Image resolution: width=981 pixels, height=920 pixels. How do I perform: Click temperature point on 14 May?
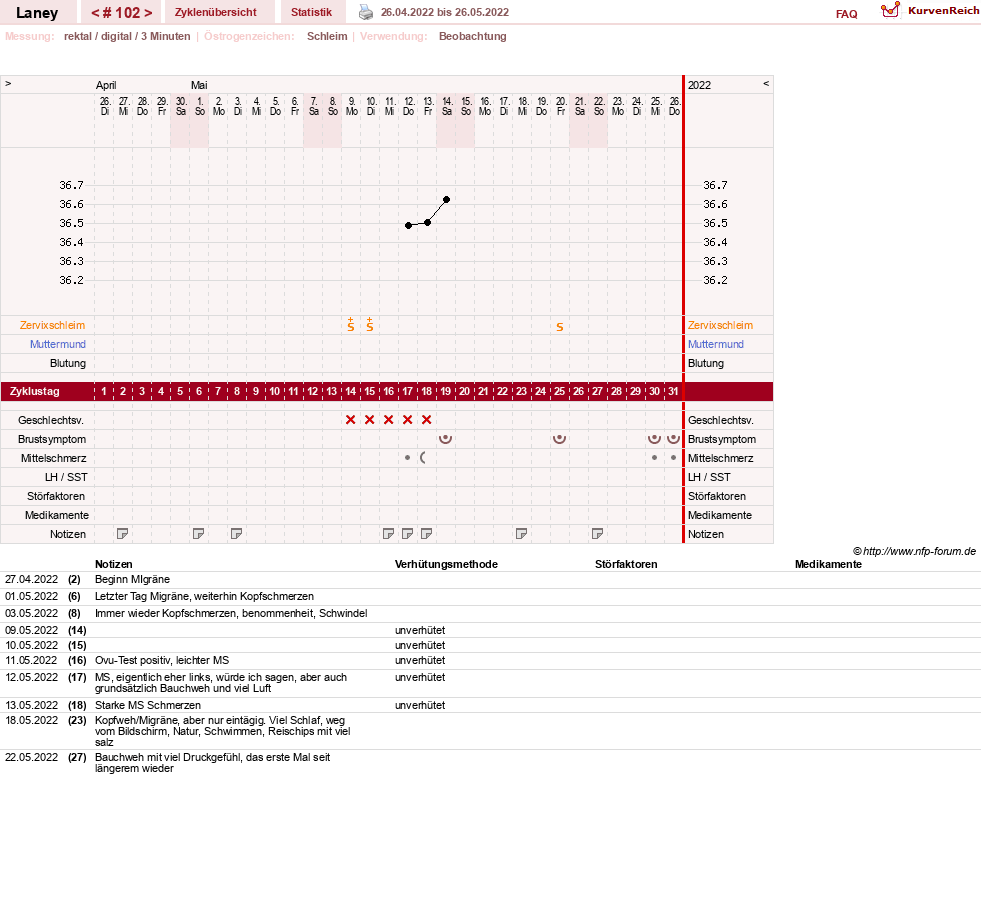coord(447,200)
